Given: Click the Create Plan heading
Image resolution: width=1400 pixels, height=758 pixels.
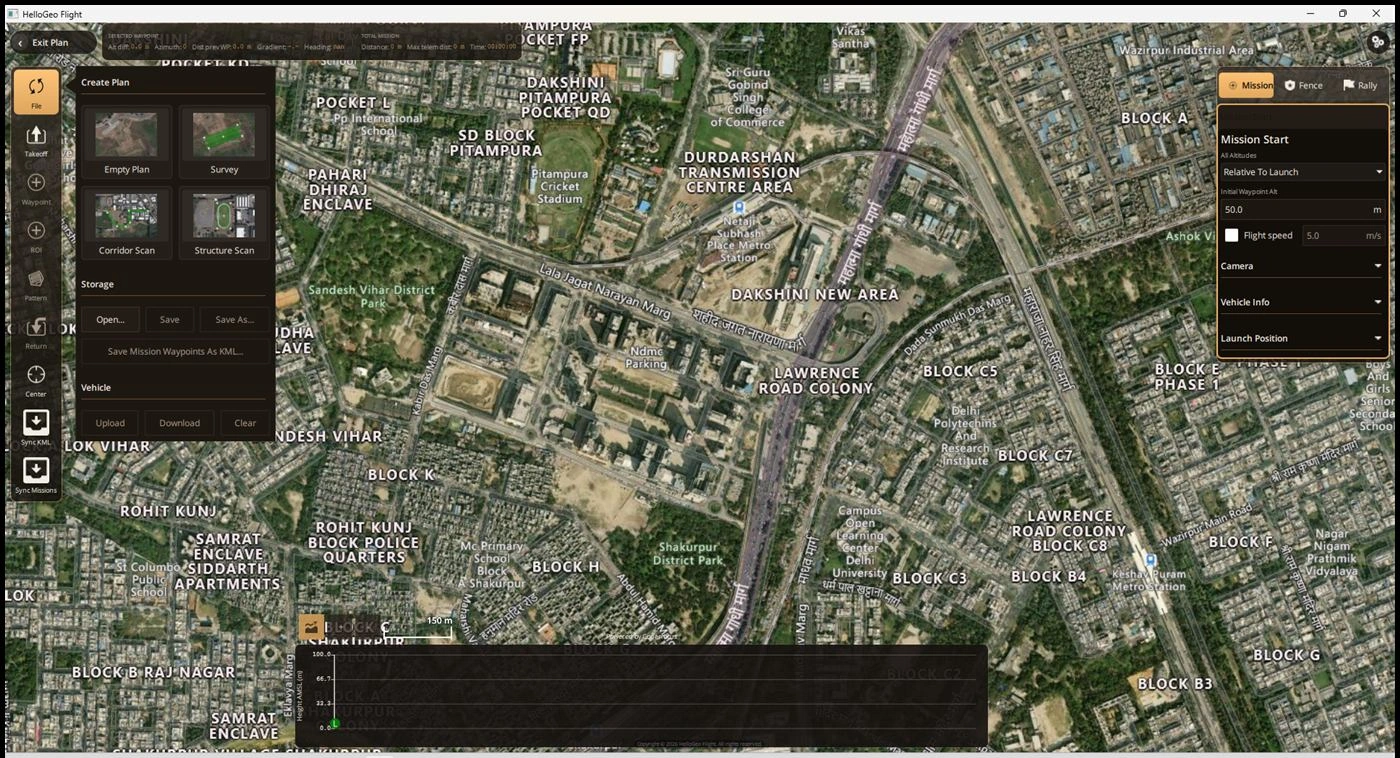Looking at the screenshot, I should tap(105, 83).
